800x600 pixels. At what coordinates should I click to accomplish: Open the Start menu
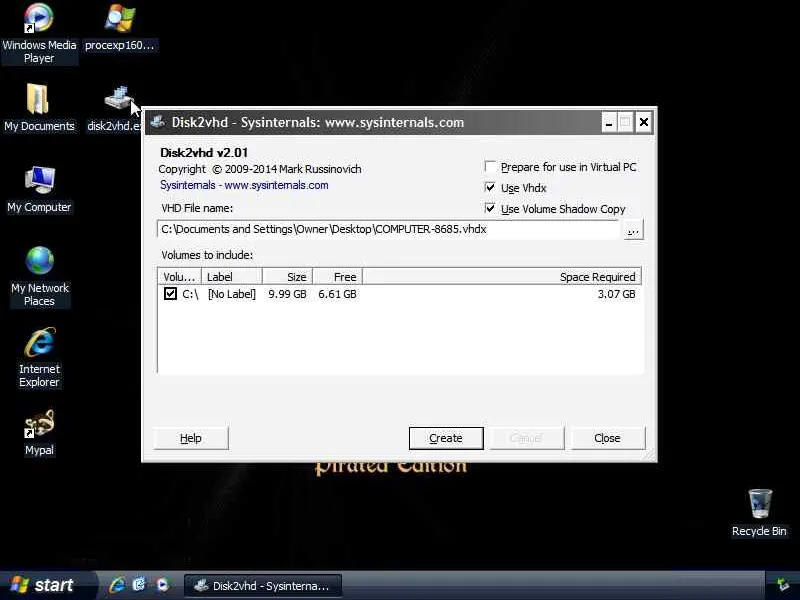click(x=47, y=585)
